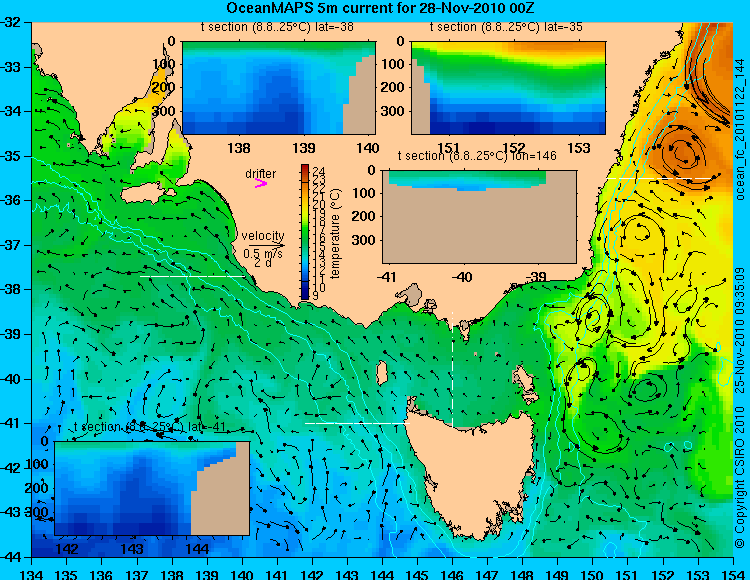750x580 pixels.
Task: Open the lat=-41 temperature section inset
Action: (152, 488)
